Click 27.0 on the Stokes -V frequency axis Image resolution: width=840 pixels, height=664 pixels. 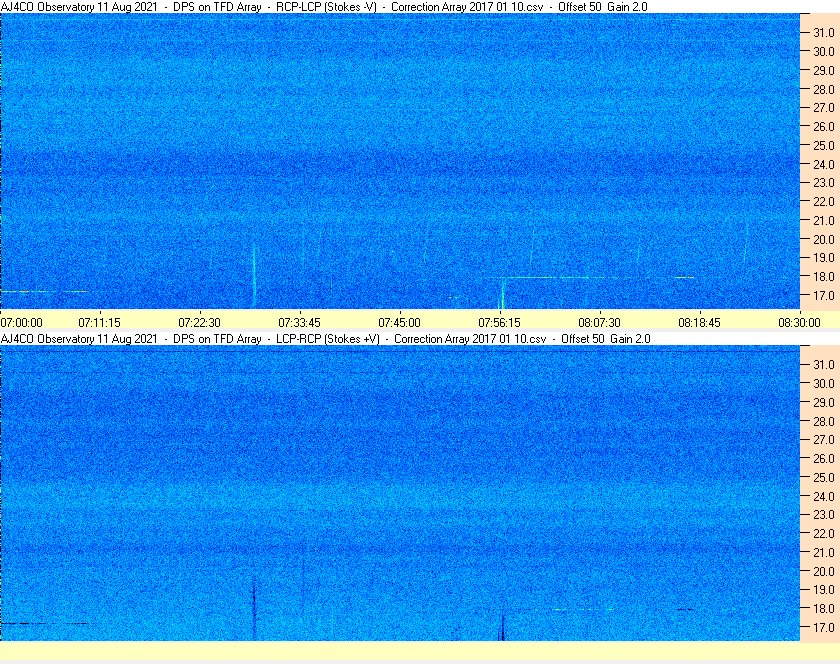click(824, 108)
